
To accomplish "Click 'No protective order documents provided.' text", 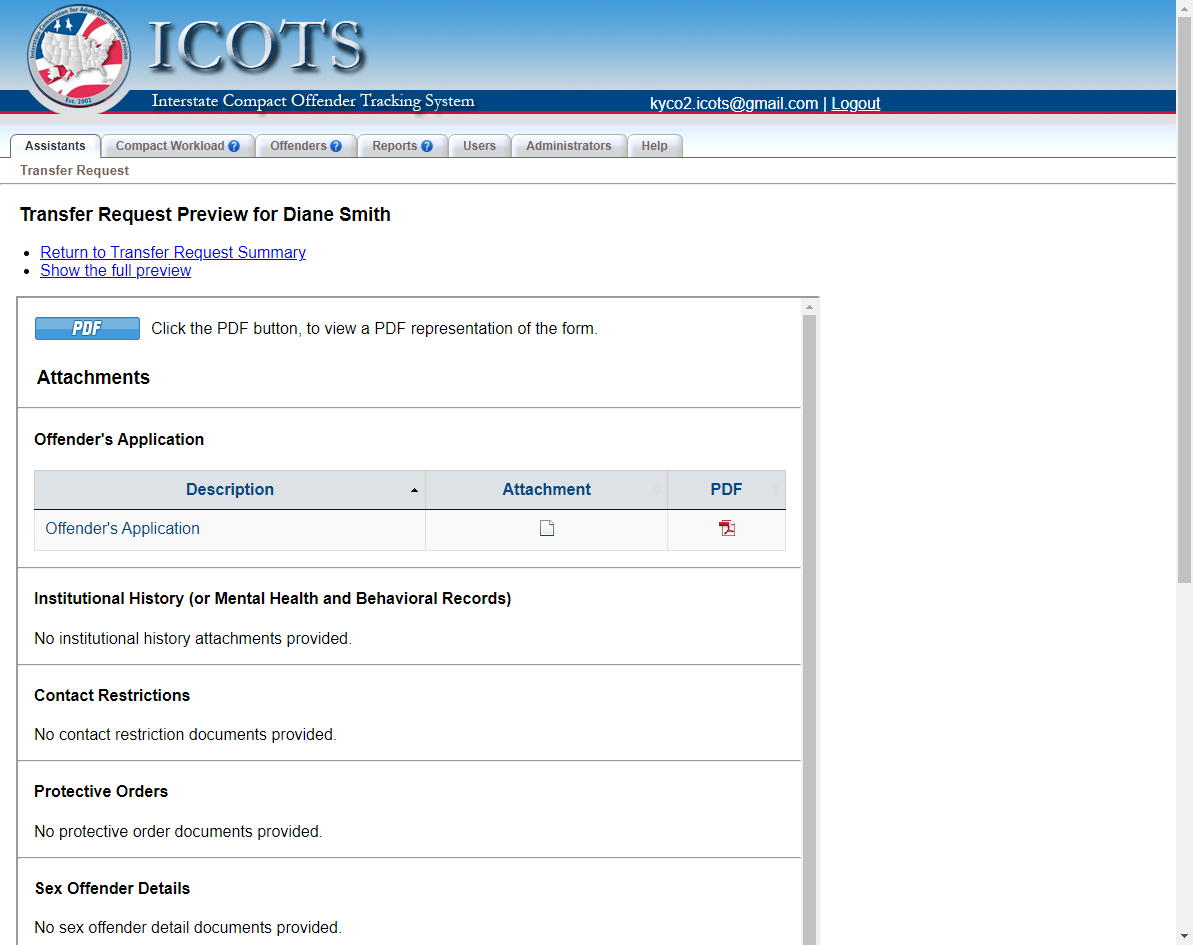I will click(x=178, y=831).
